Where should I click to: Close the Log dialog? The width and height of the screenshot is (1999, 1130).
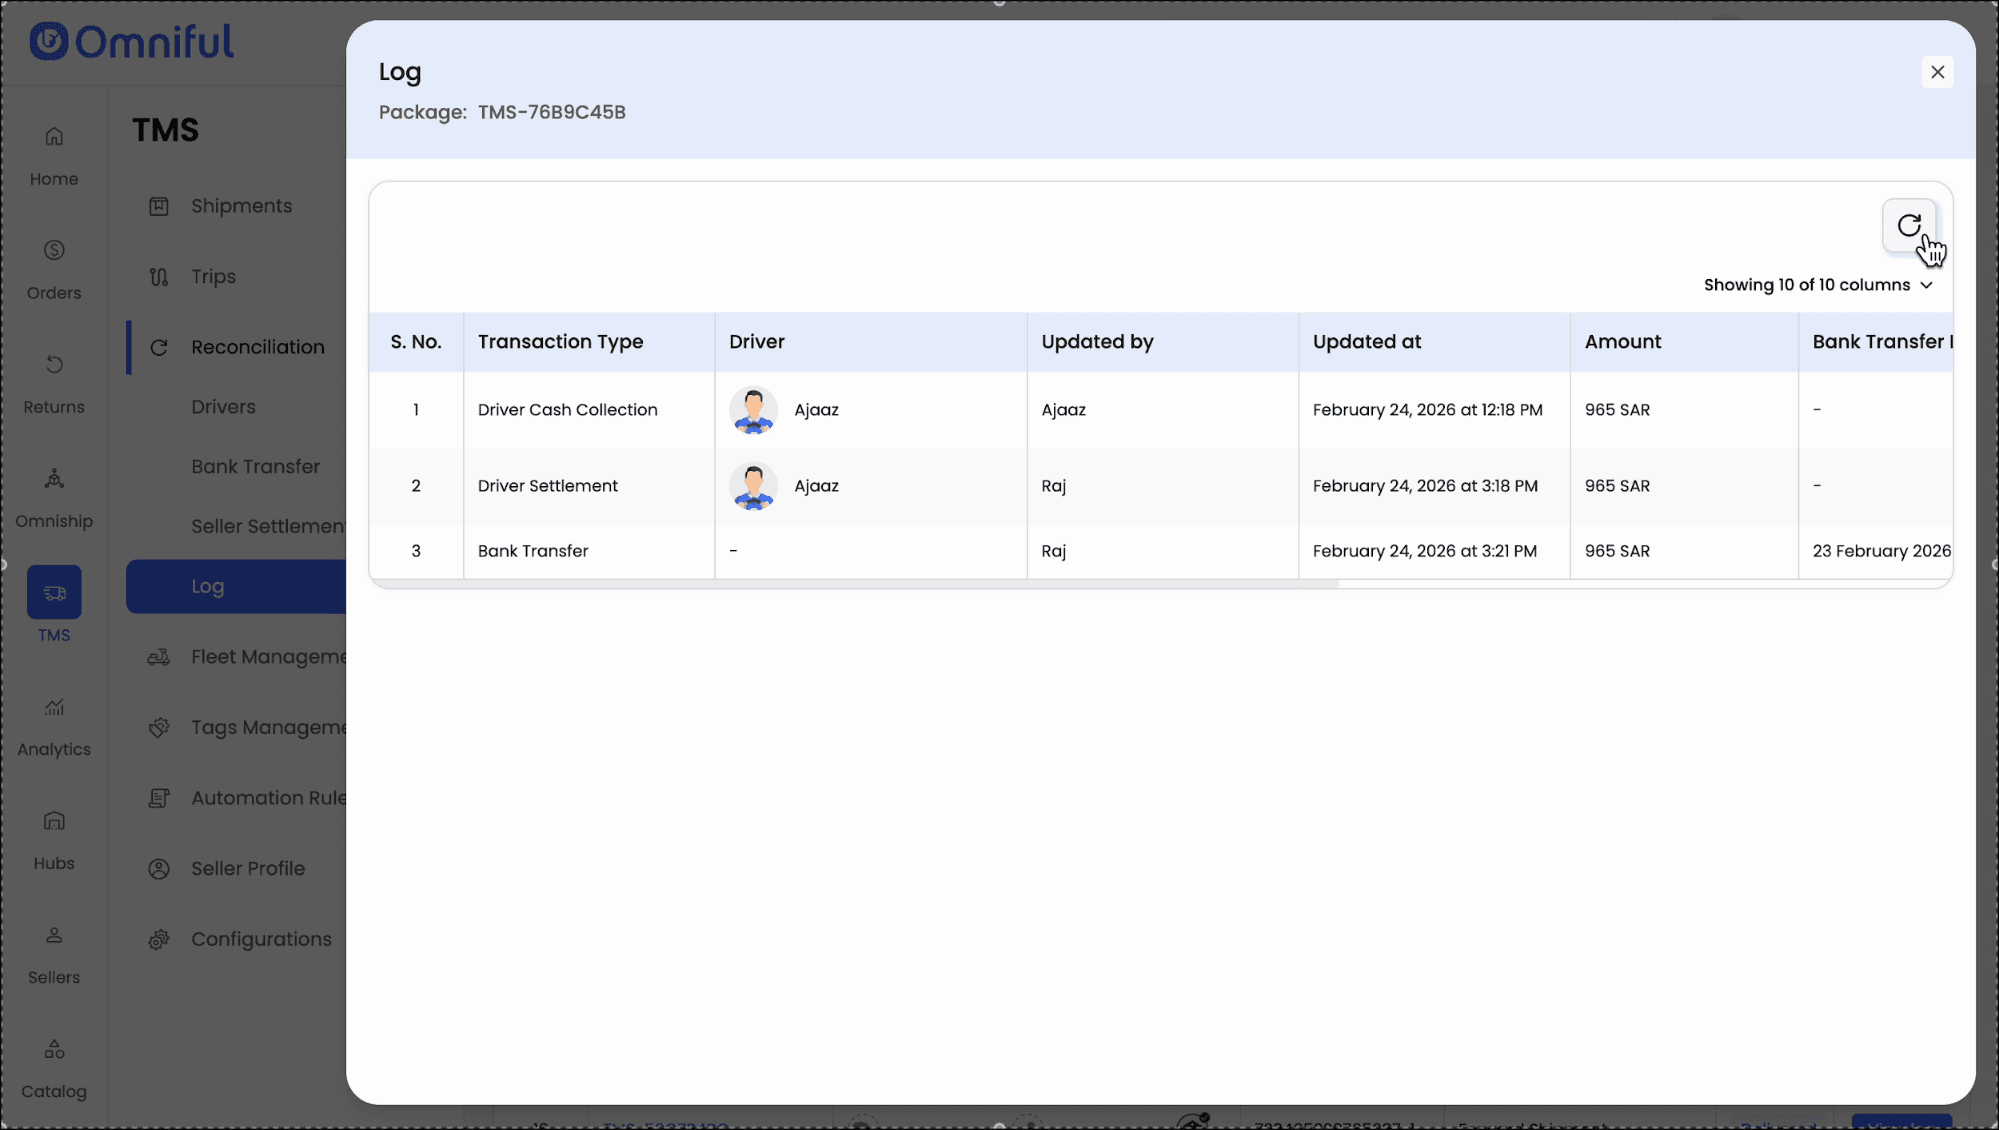(1937, 72)
